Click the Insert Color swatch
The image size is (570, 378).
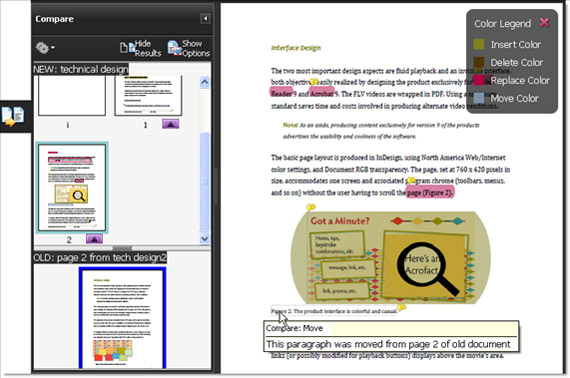(479, 44)
